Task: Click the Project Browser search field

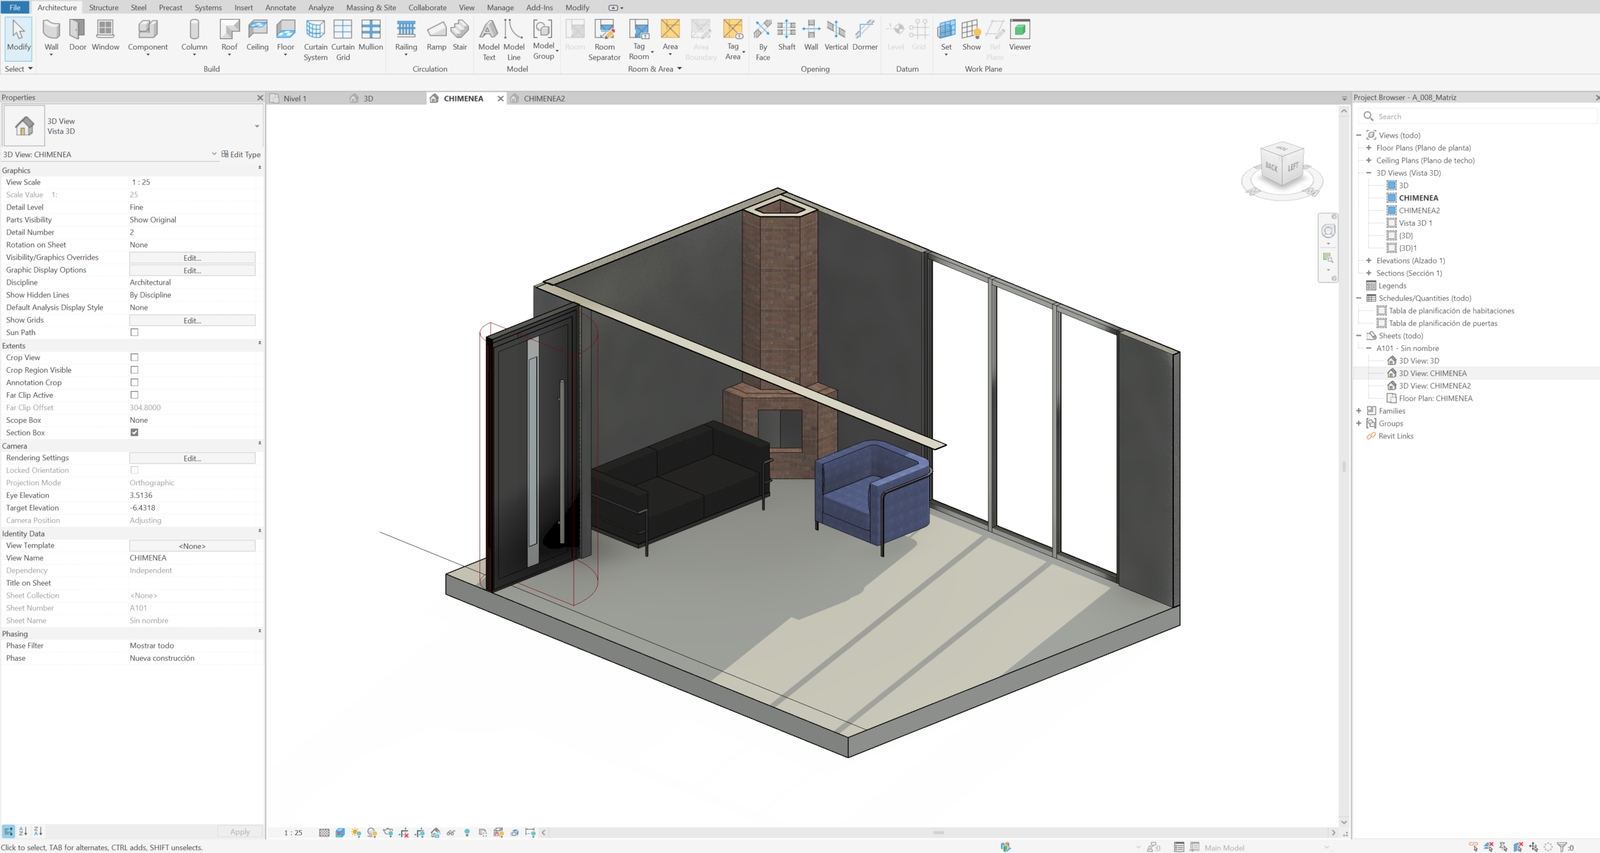Action: [x=1480, y=116]
